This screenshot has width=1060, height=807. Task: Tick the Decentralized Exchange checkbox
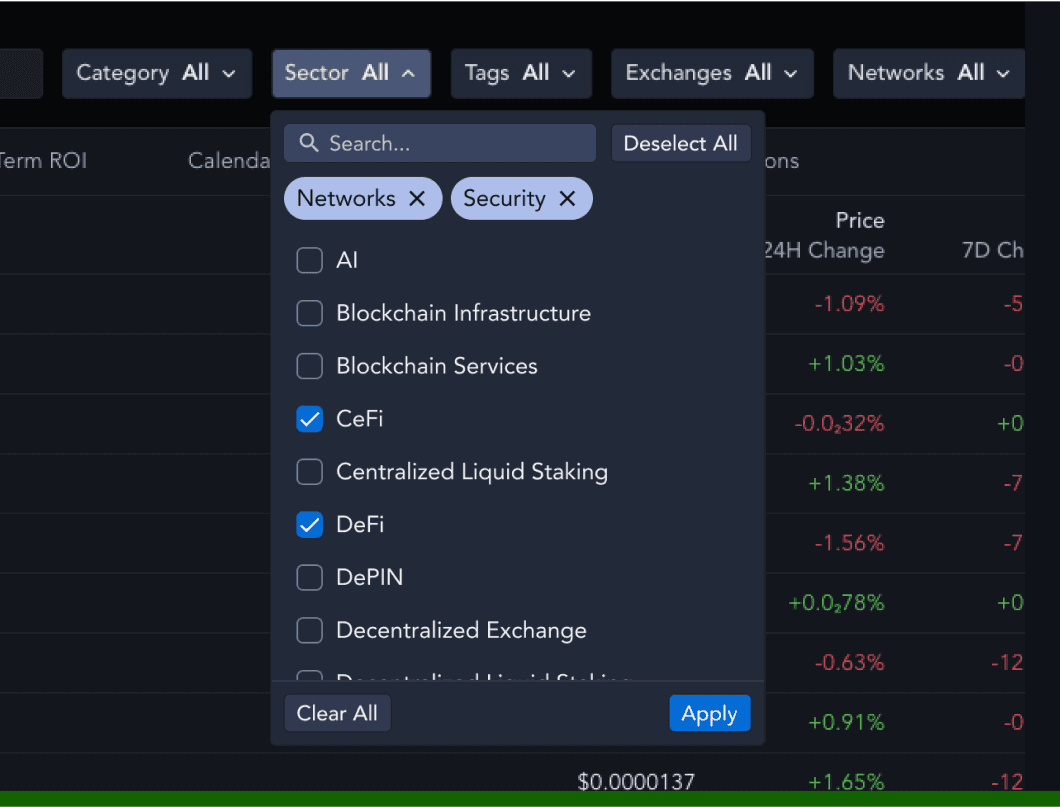point(310,630)
